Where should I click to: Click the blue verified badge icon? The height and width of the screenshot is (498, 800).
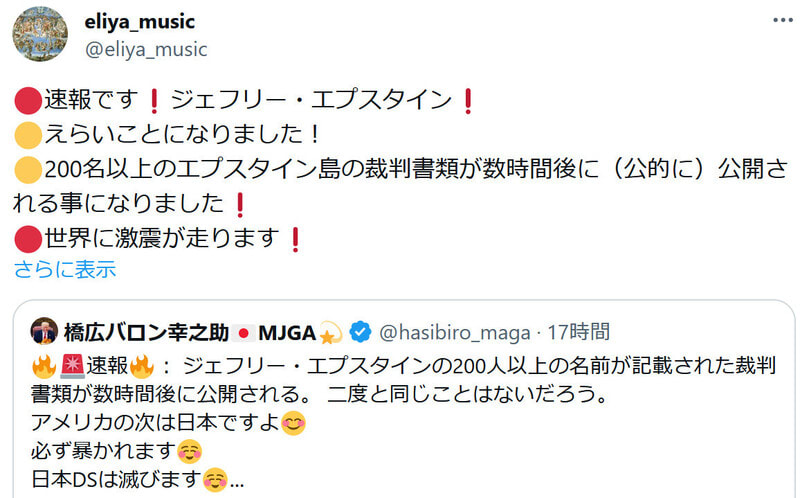coord(361,332)
